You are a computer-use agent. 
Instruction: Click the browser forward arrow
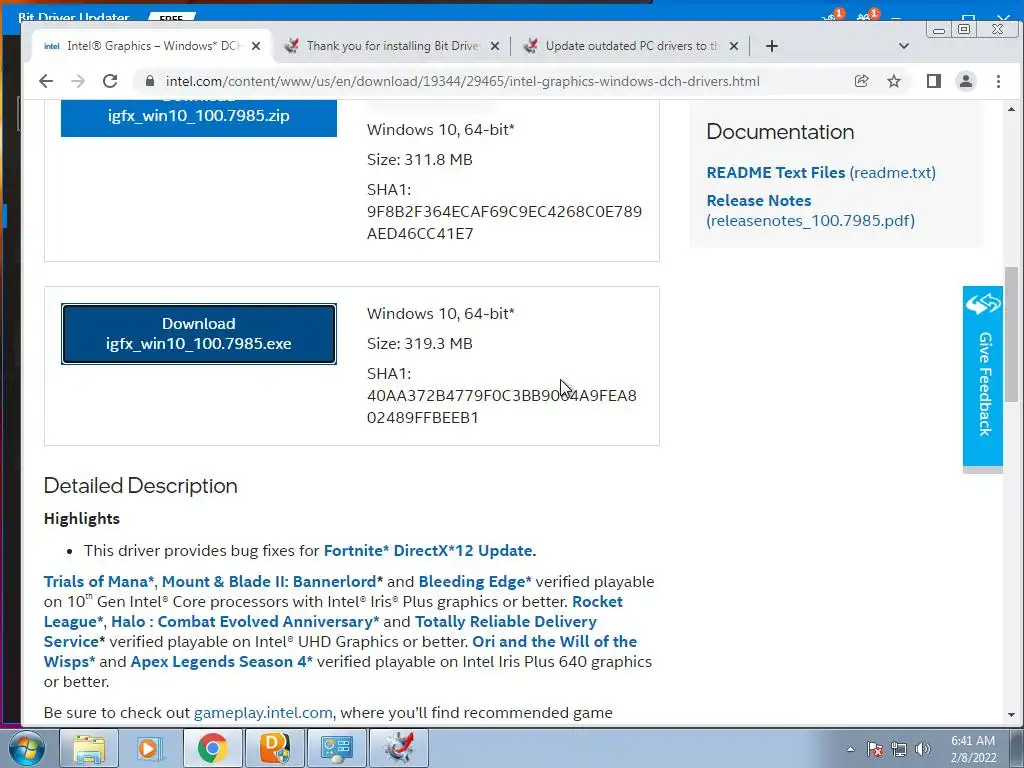[78, 81]
